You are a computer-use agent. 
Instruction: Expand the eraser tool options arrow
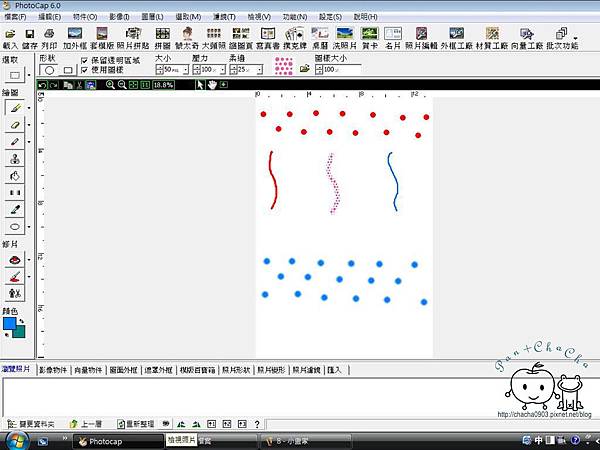[x=29, y=125]
